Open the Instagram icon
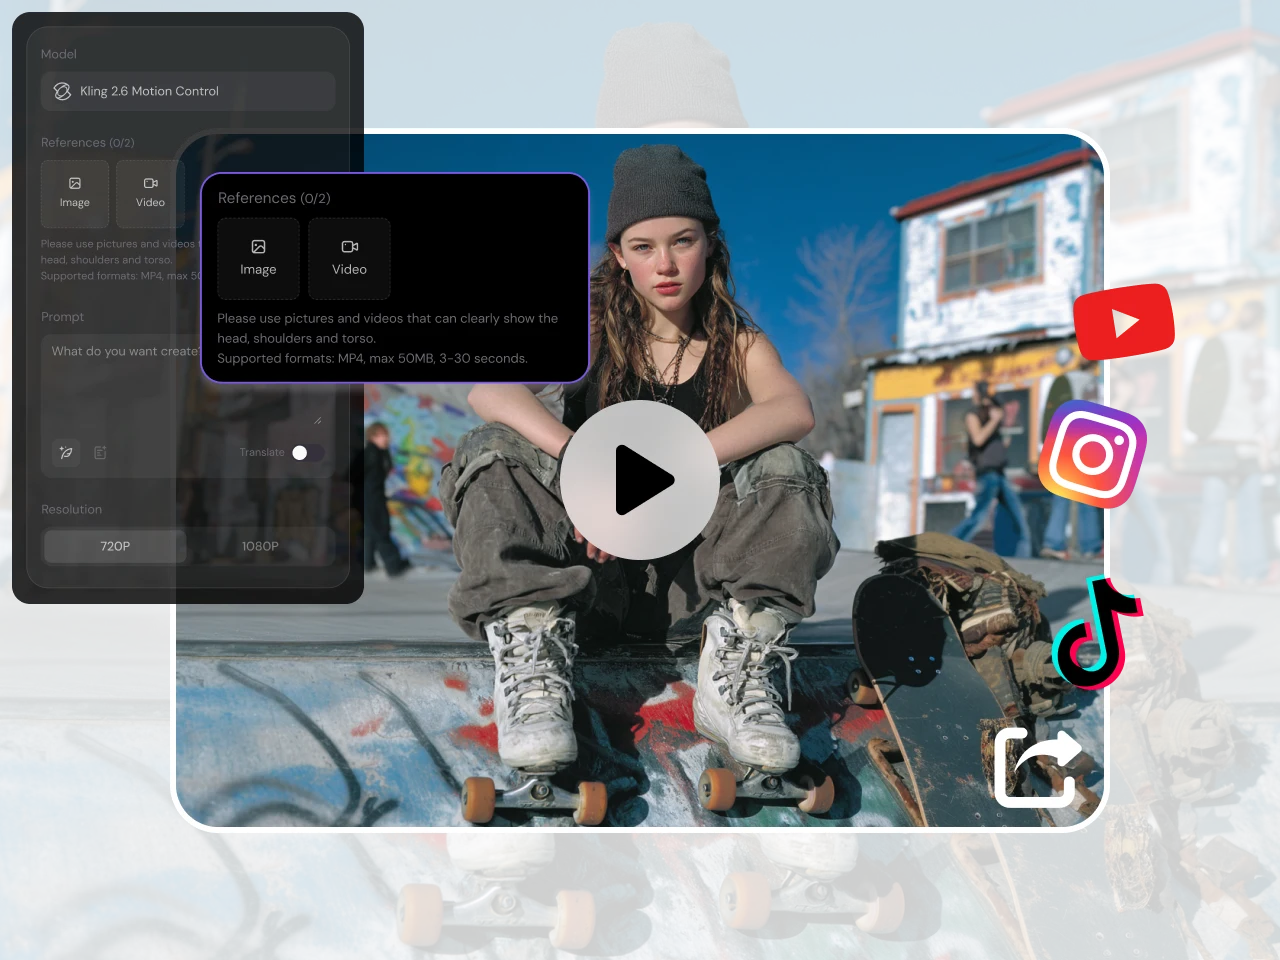The width and height of the screenshot is (1280, 960). point(1092,455)
